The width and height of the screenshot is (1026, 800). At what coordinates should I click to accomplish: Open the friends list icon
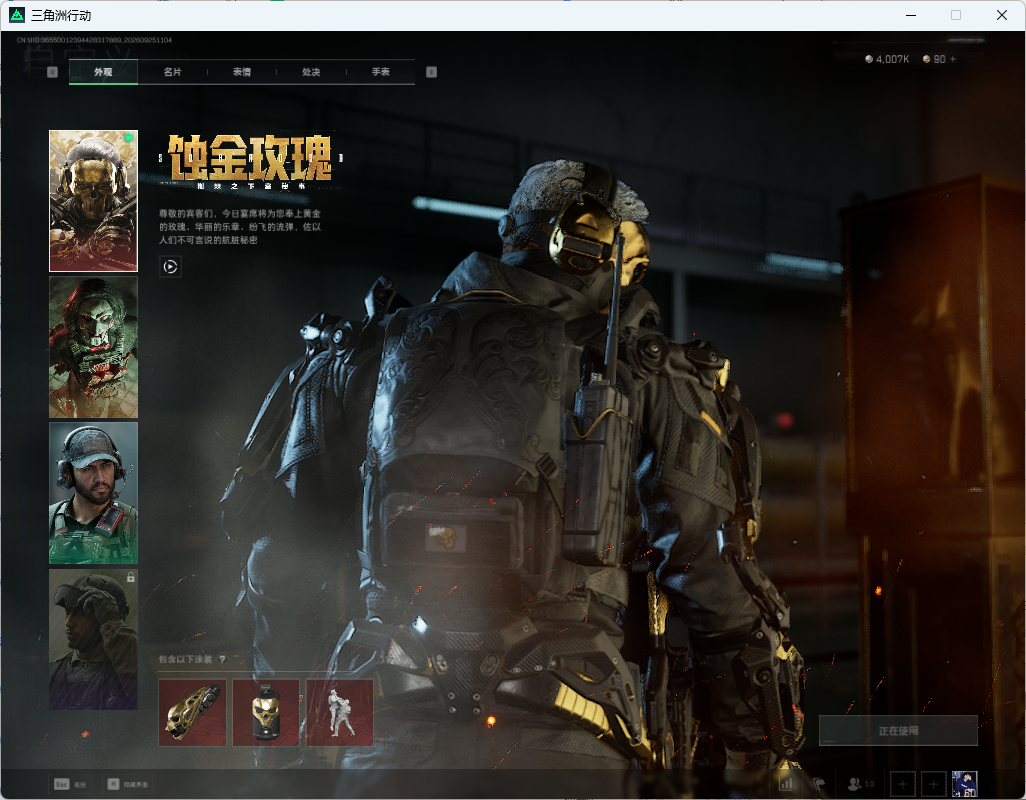pos(860,783)
